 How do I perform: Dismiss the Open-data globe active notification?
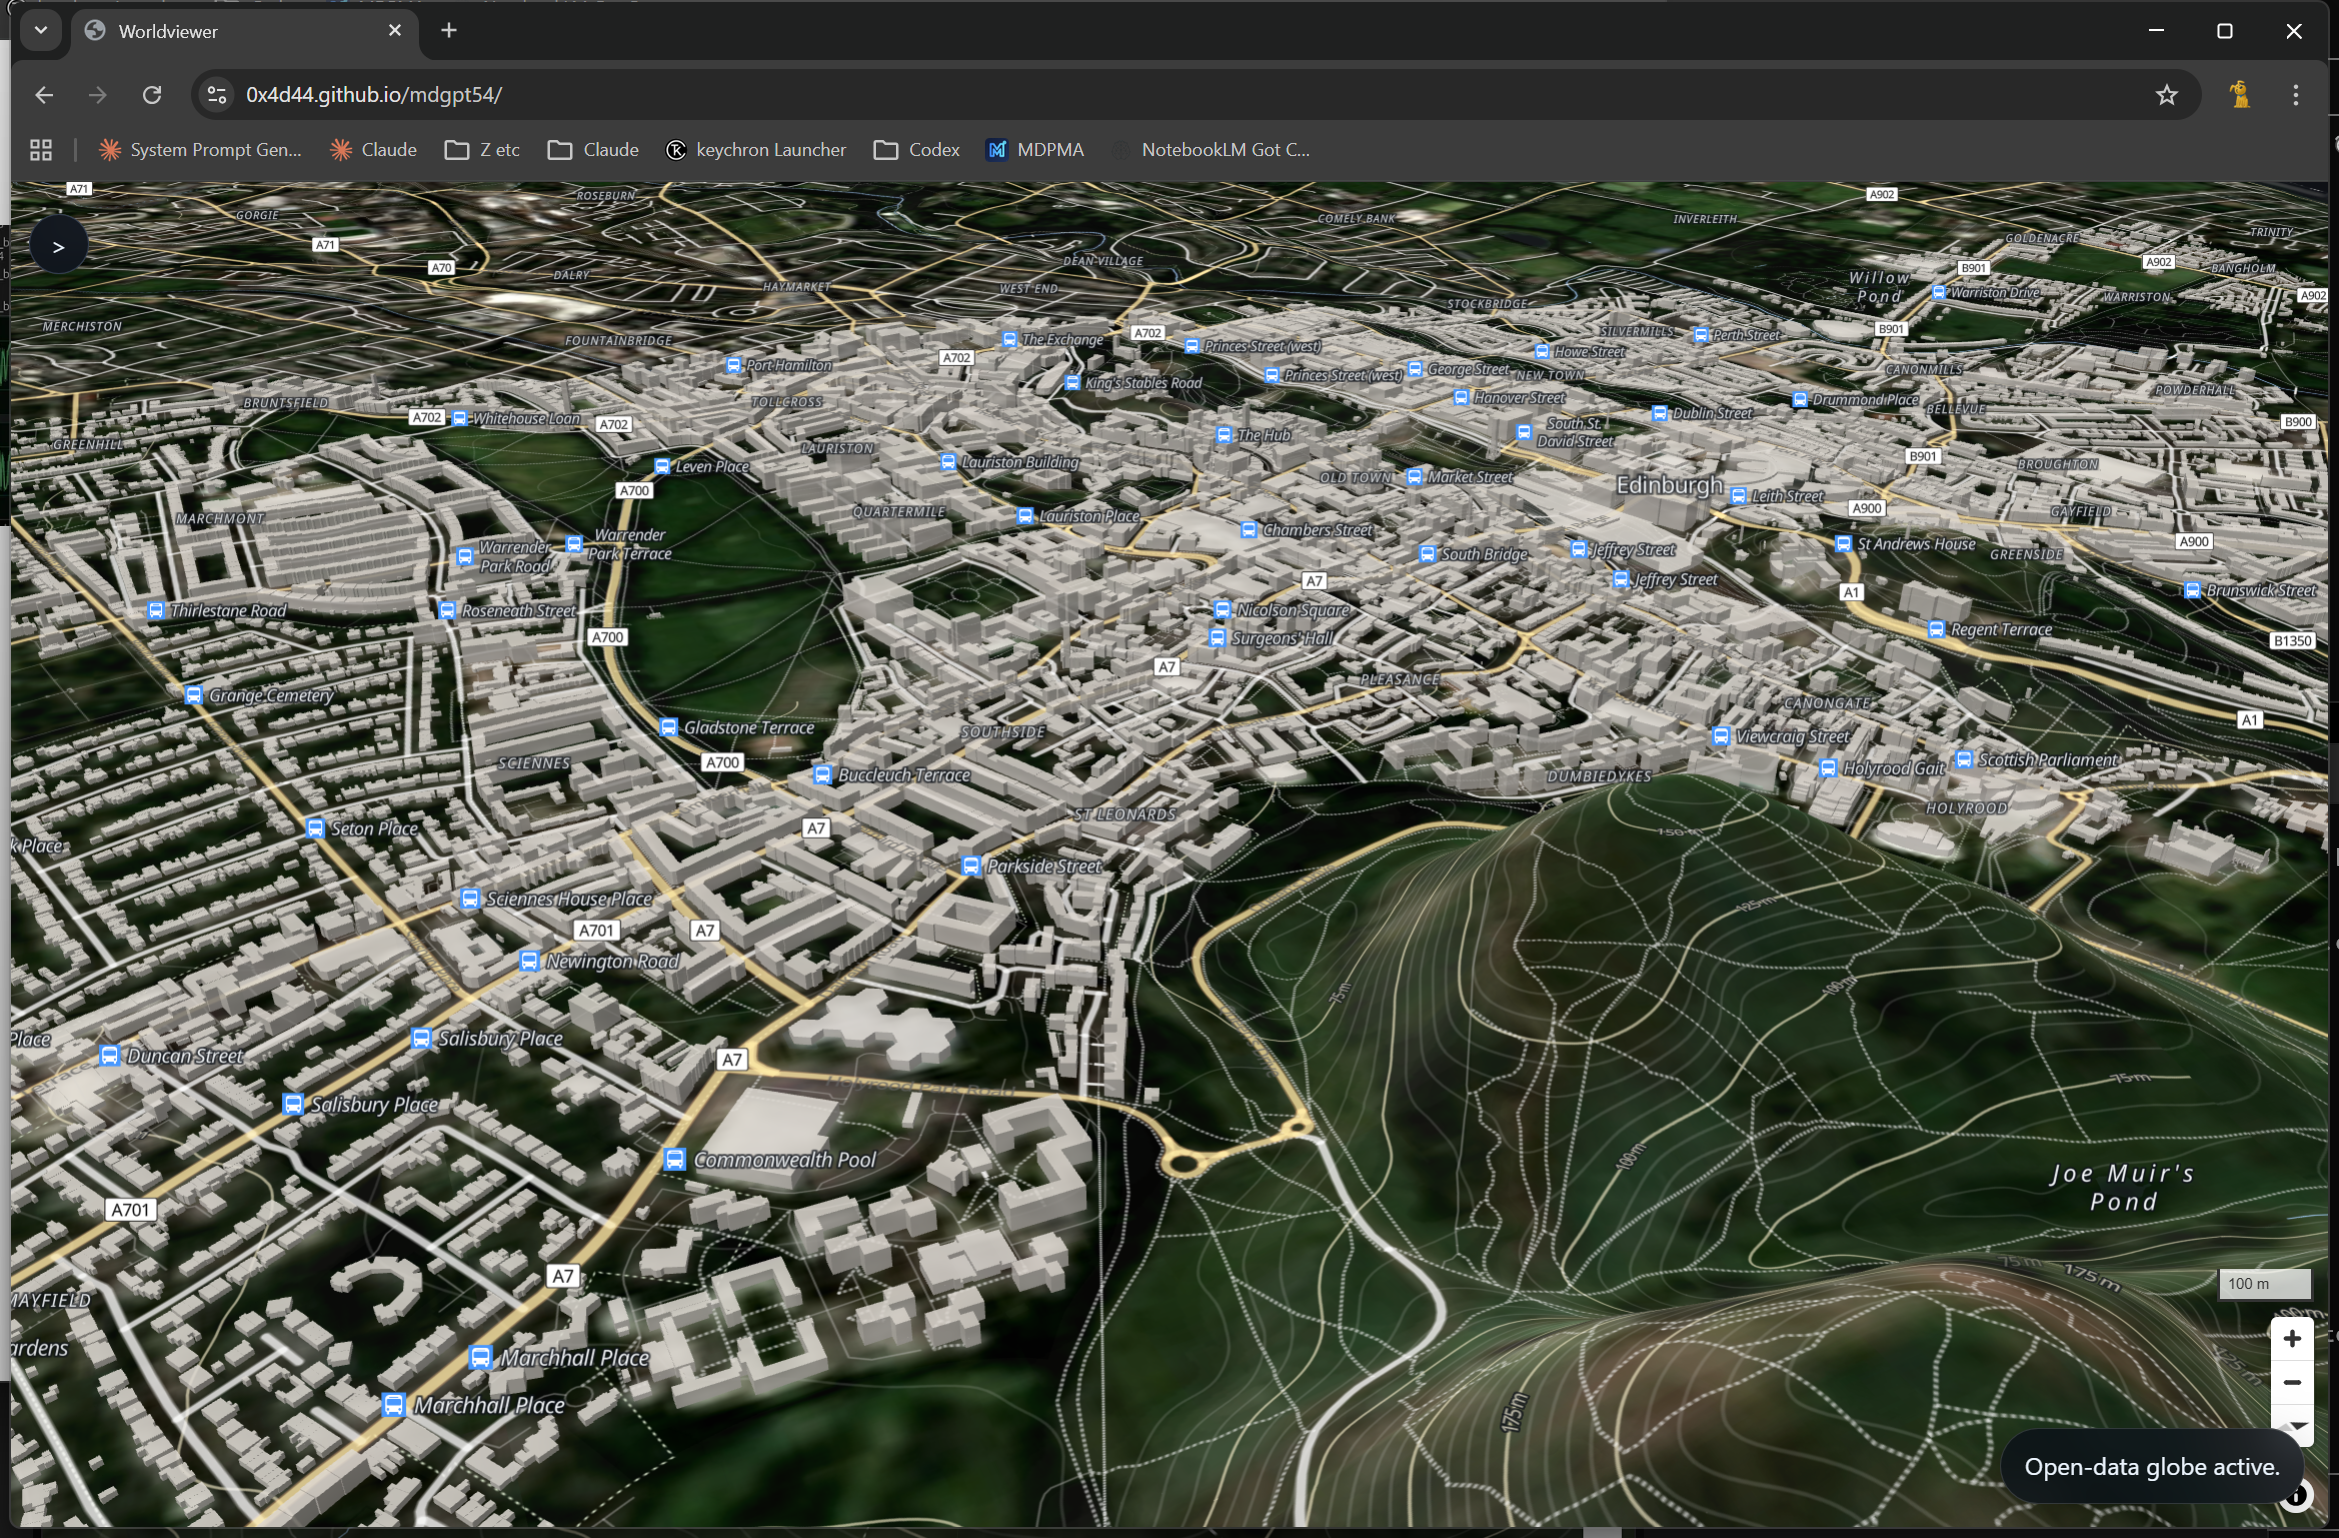point(2152,1466)
